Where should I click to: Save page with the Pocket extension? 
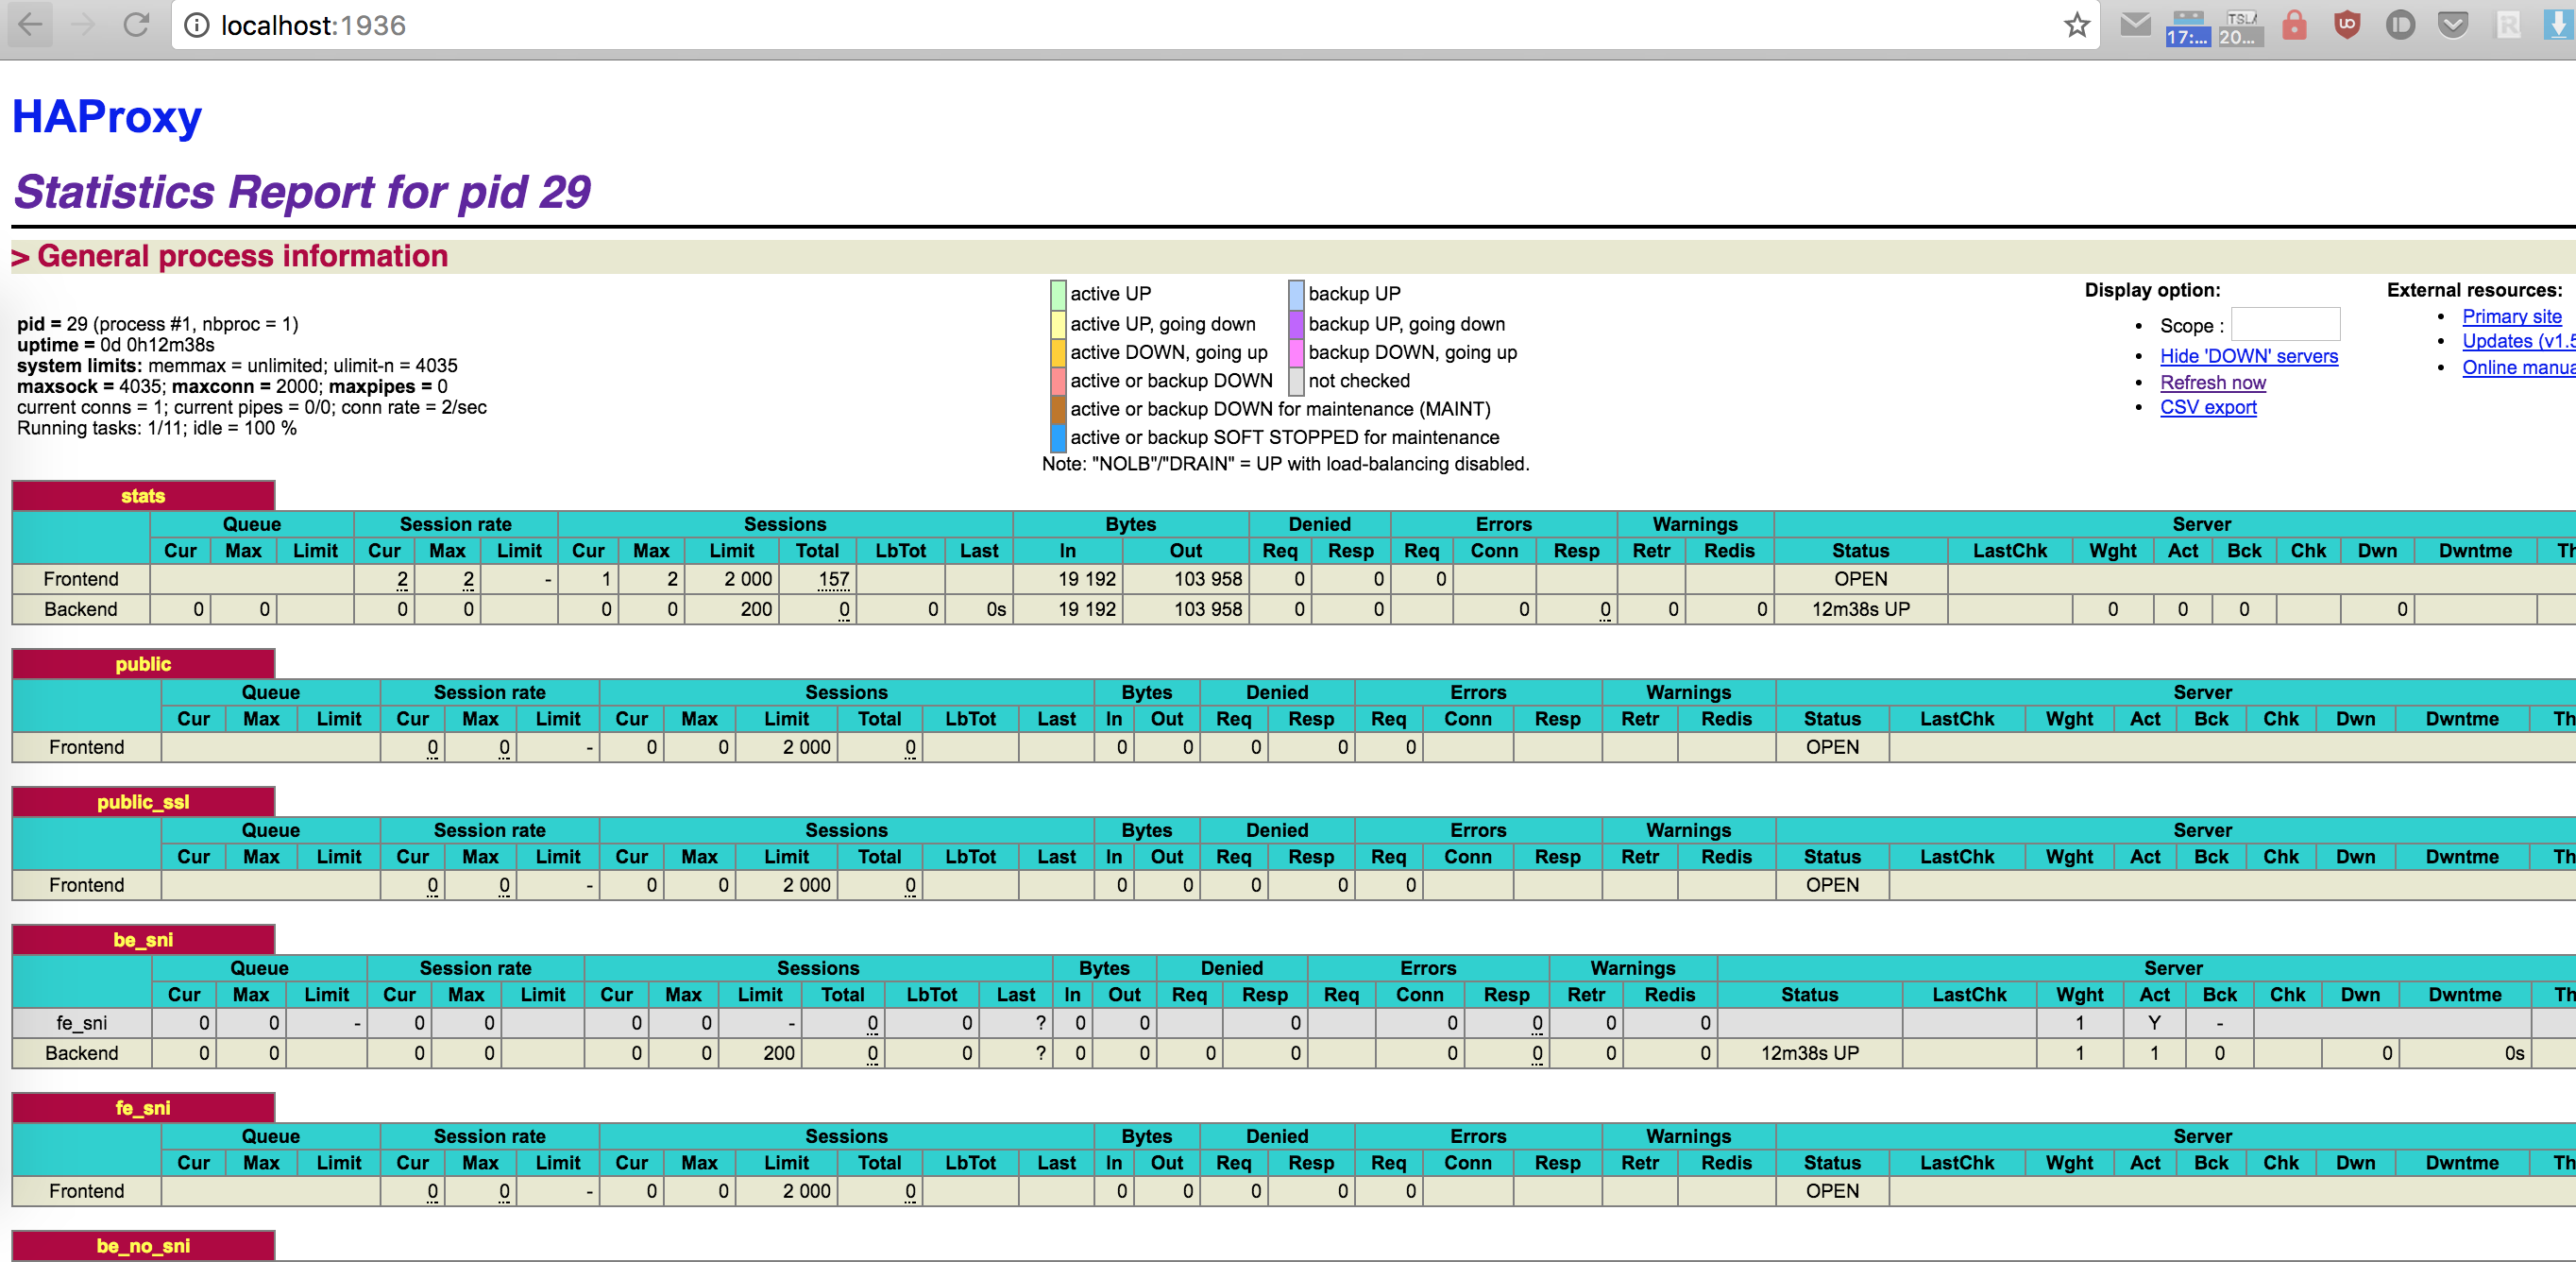click(x=2453, y=24)
